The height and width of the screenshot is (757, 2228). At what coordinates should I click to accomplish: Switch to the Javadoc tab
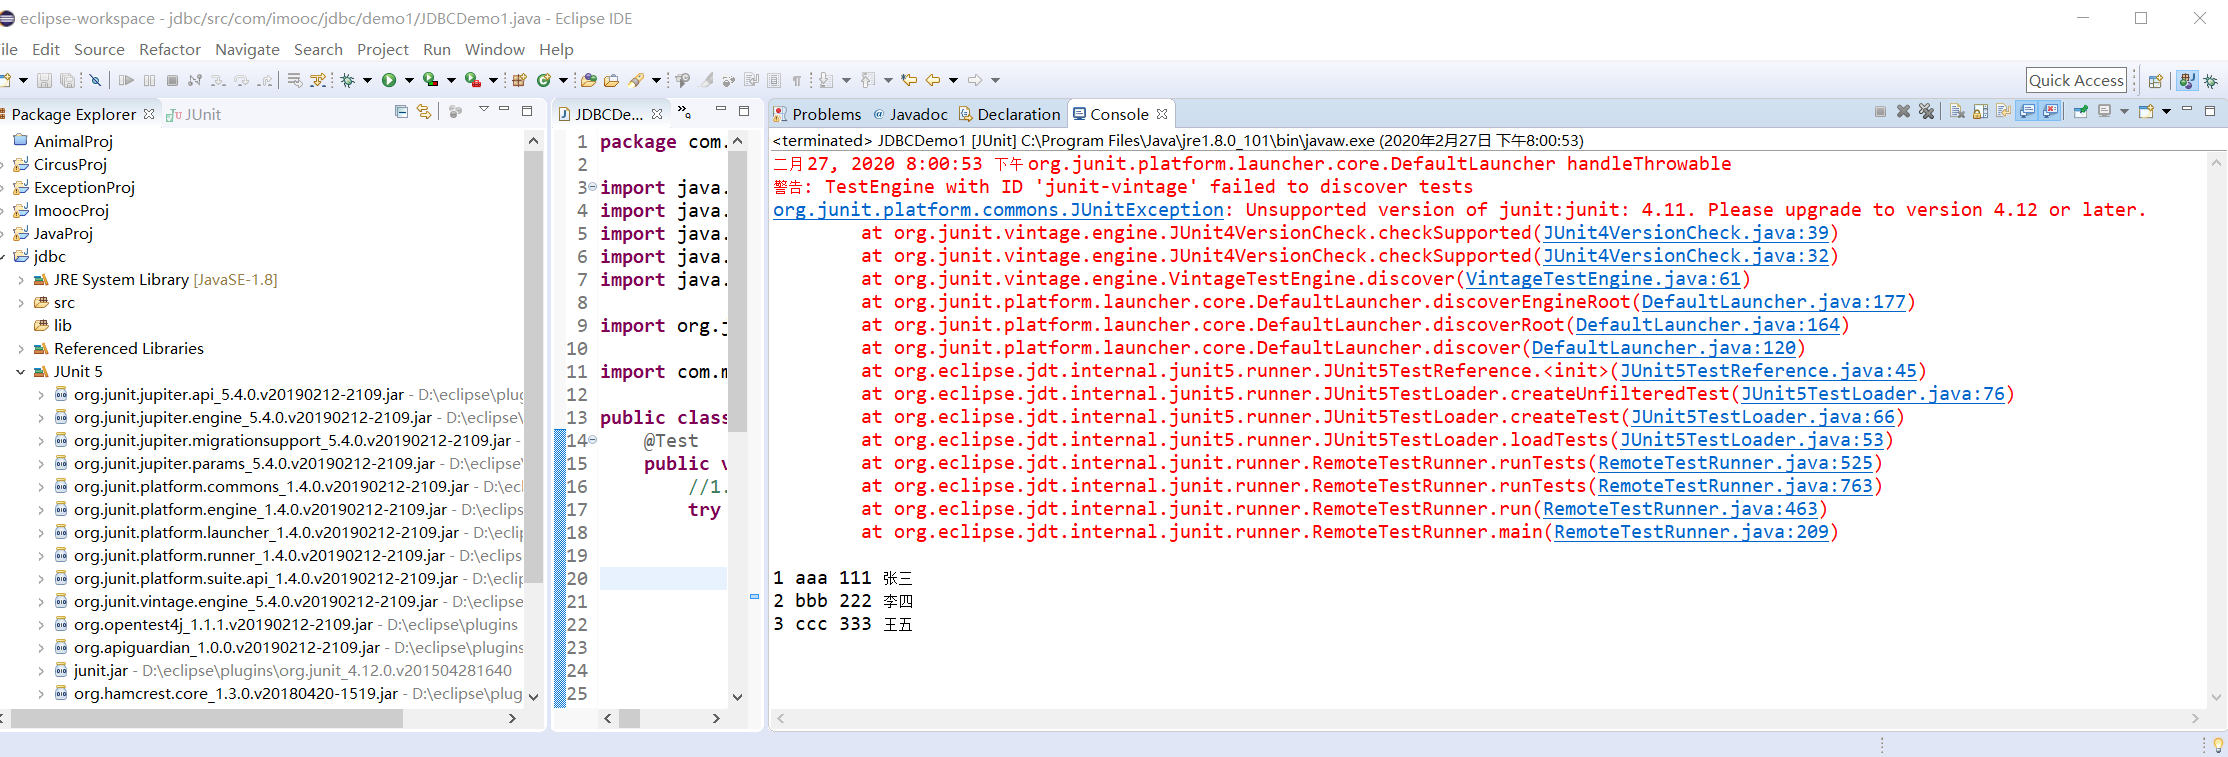[910, 114]
